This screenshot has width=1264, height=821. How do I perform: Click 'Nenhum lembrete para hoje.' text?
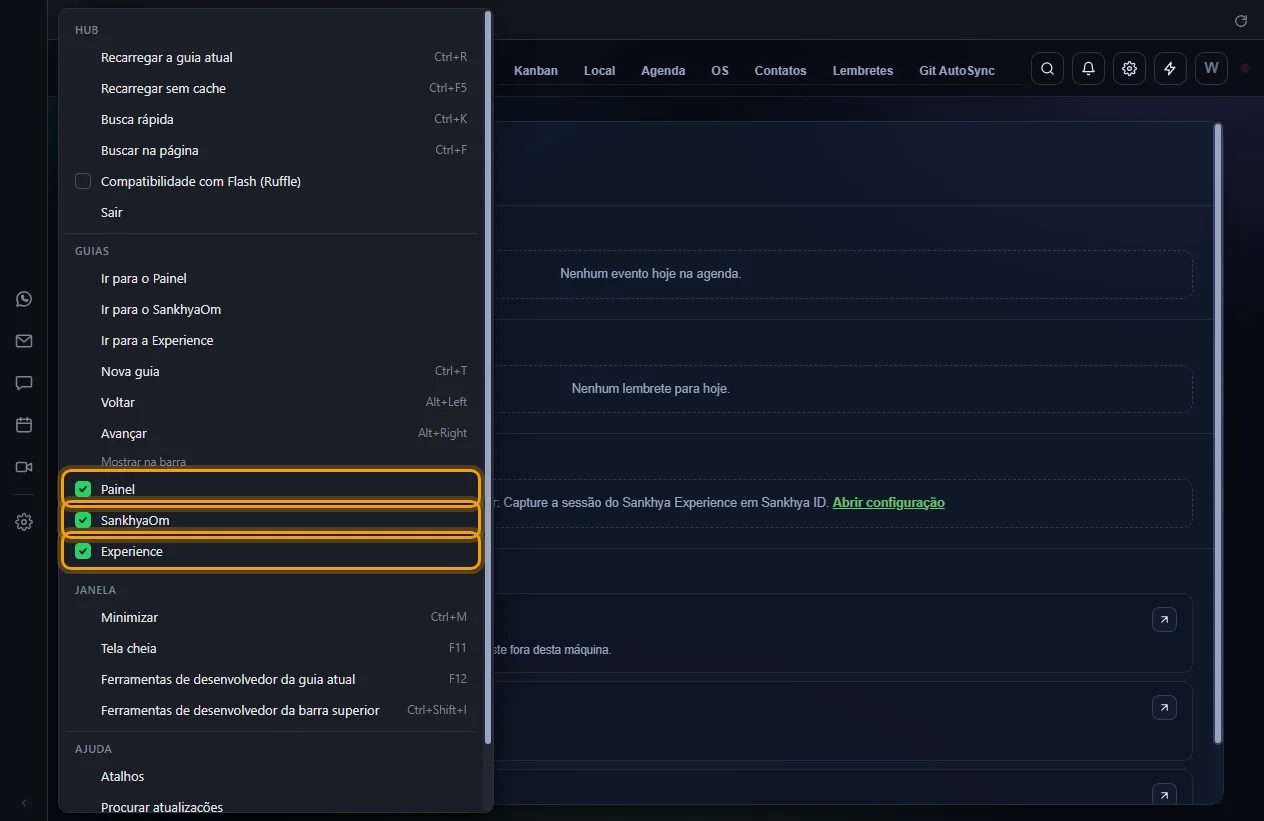[651, 388]
